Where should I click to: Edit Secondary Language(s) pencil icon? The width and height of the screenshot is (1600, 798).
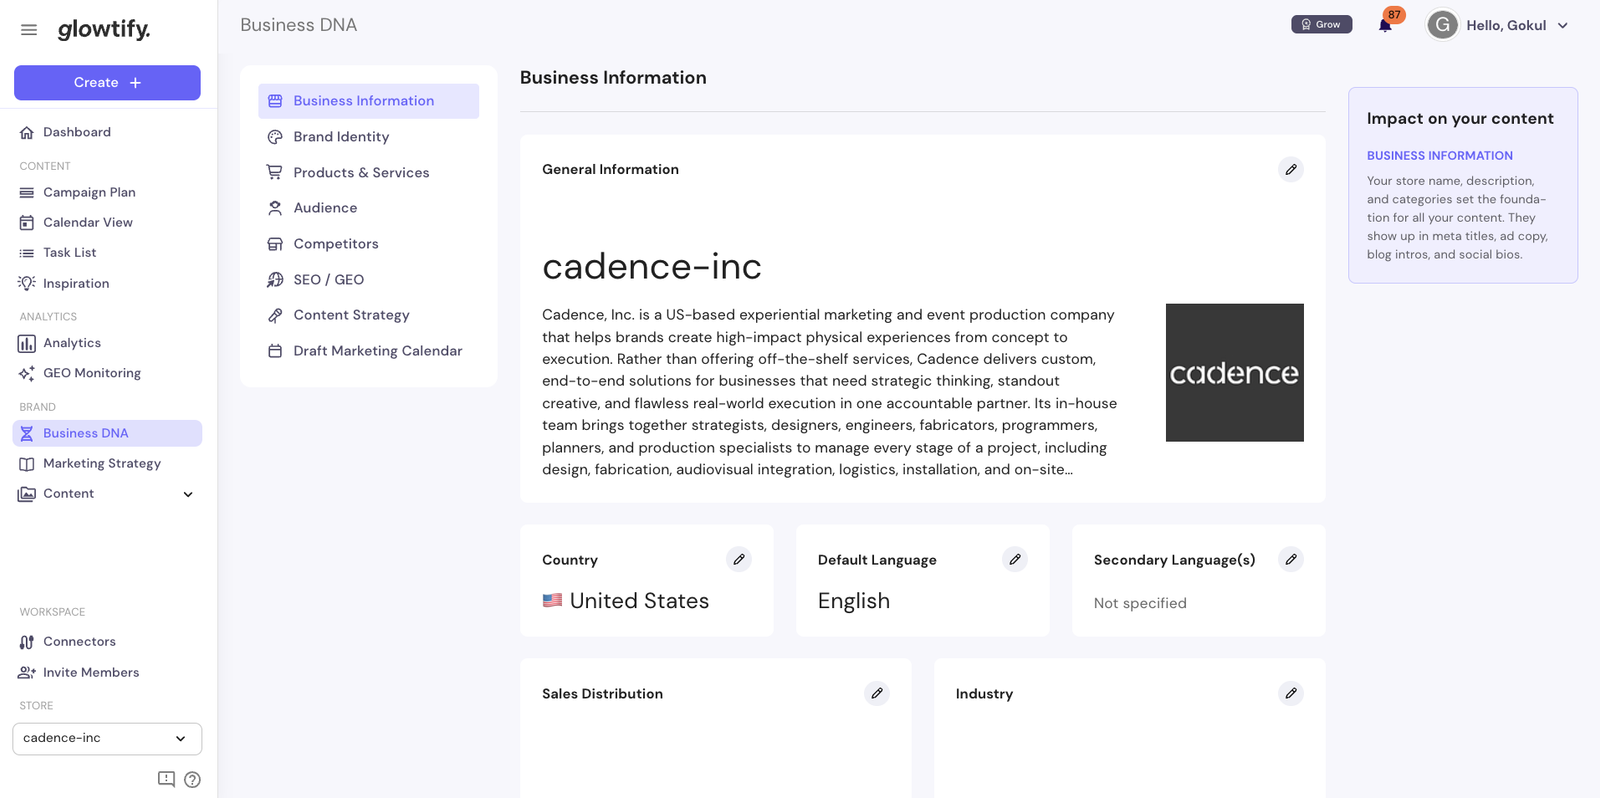(1291, 560)
